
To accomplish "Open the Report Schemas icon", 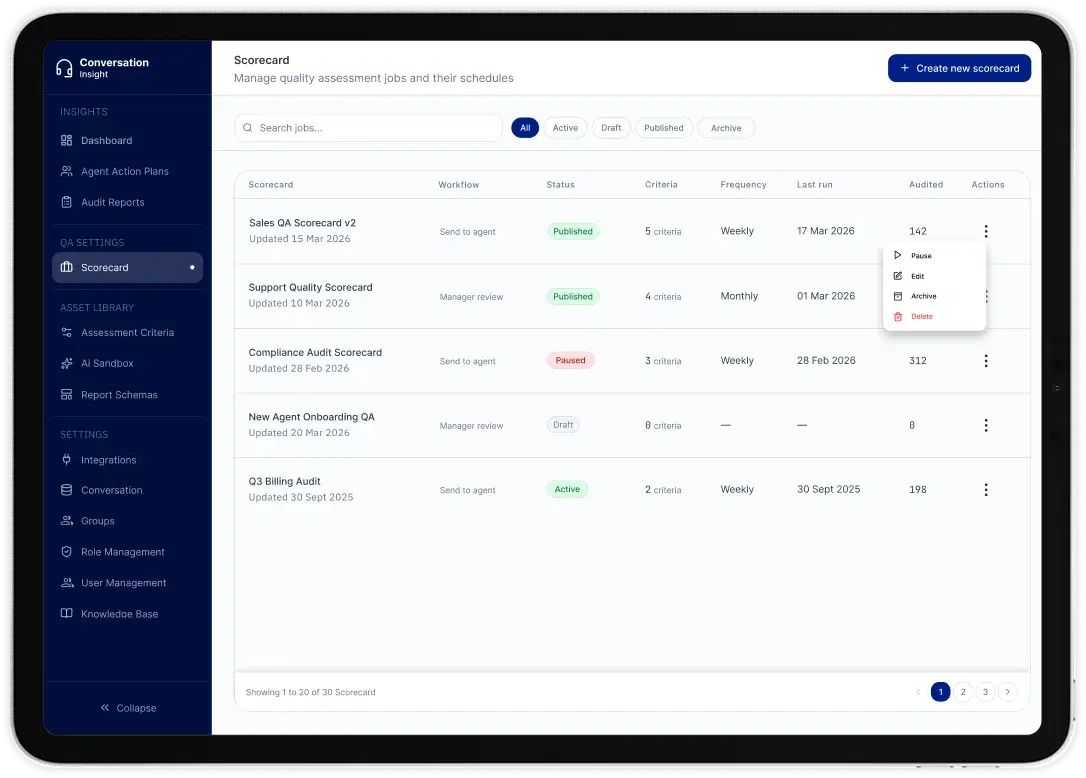I will [66, 395].
